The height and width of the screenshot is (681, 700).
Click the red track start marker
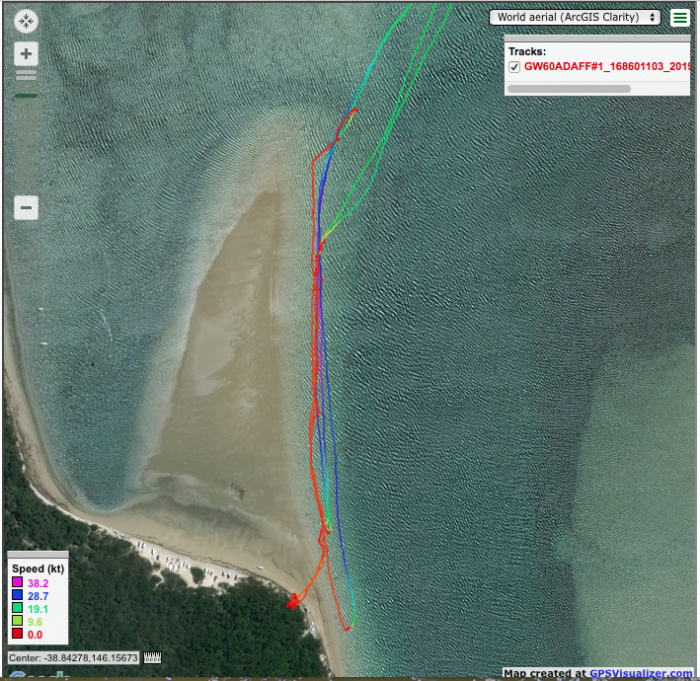pyautogui.click(x=293, y=601)
